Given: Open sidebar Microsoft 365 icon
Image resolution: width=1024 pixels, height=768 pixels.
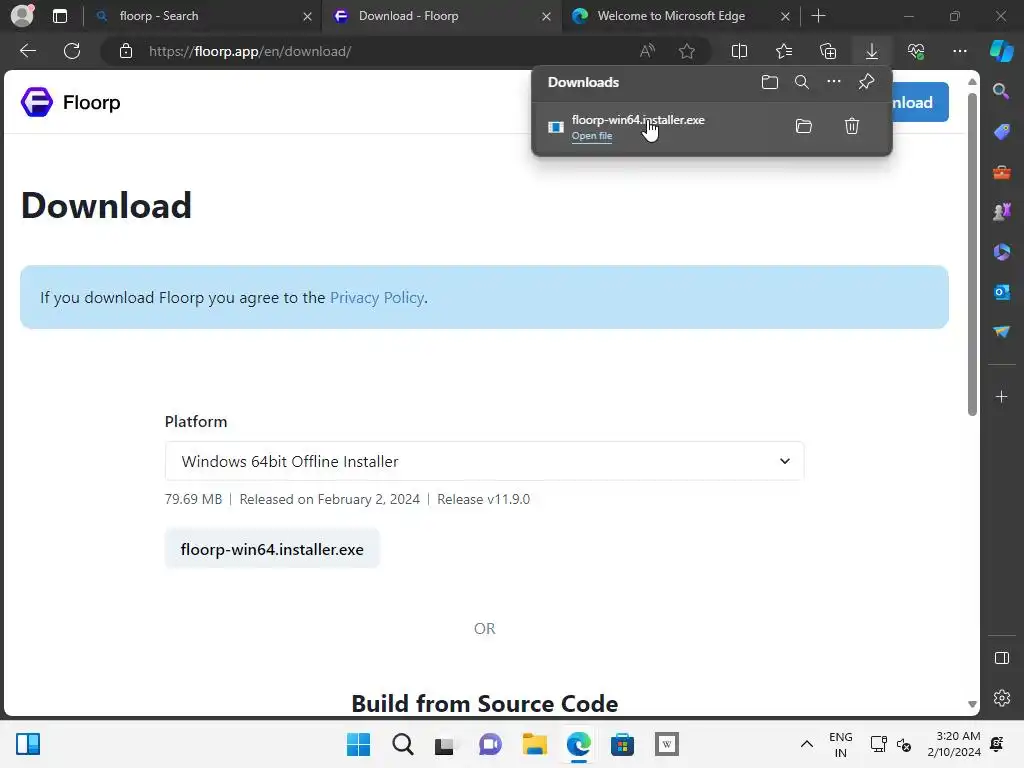Looking at the screenshot, I should tap(1000, 251).
